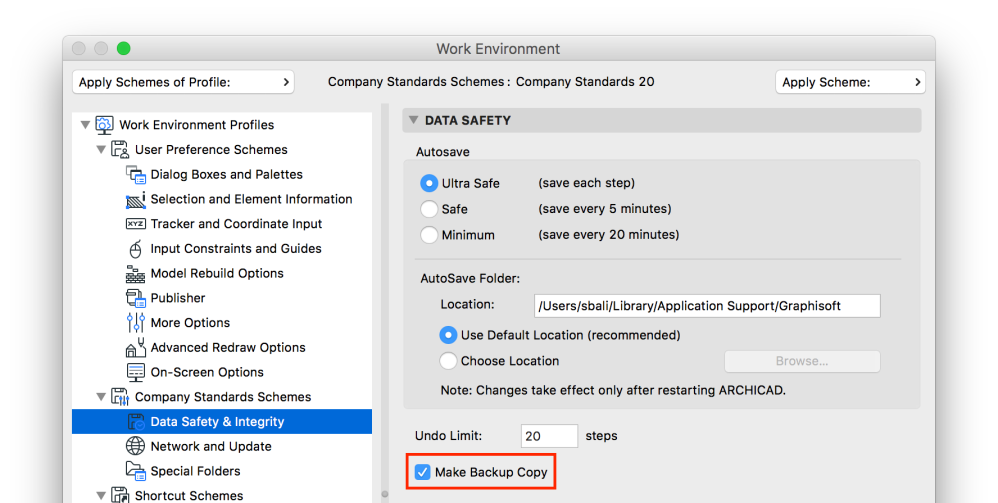Select the Choose Location radio option
The height and width of the screenshot is (503, 998).
click(x=449, y=361)
